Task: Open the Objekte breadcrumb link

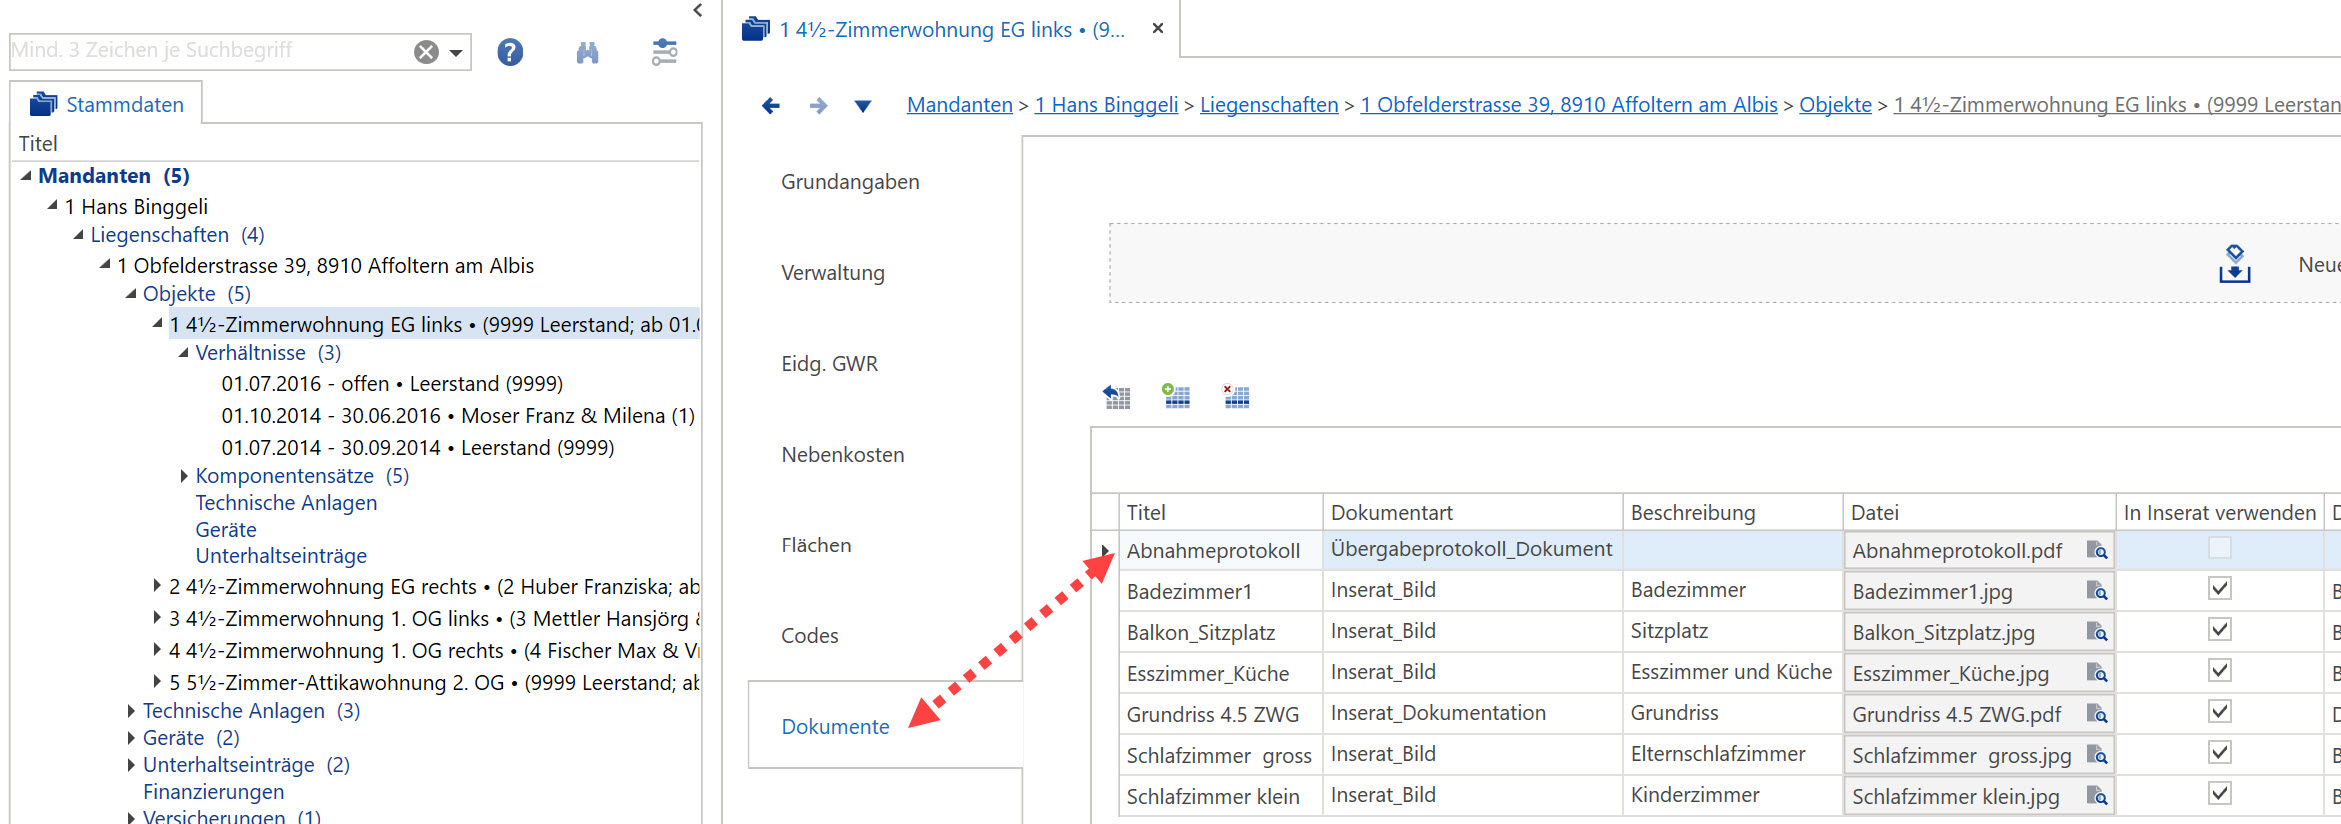Action: [1835, 105]
